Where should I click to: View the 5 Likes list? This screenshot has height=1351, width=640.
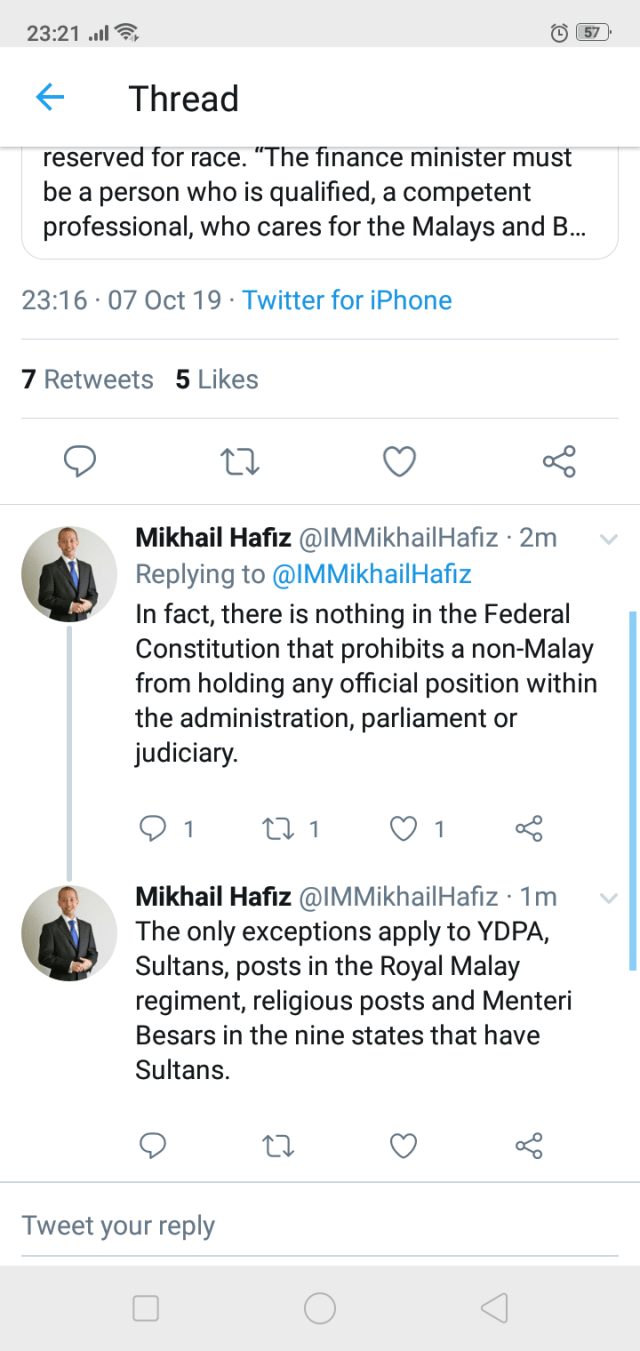217,379
